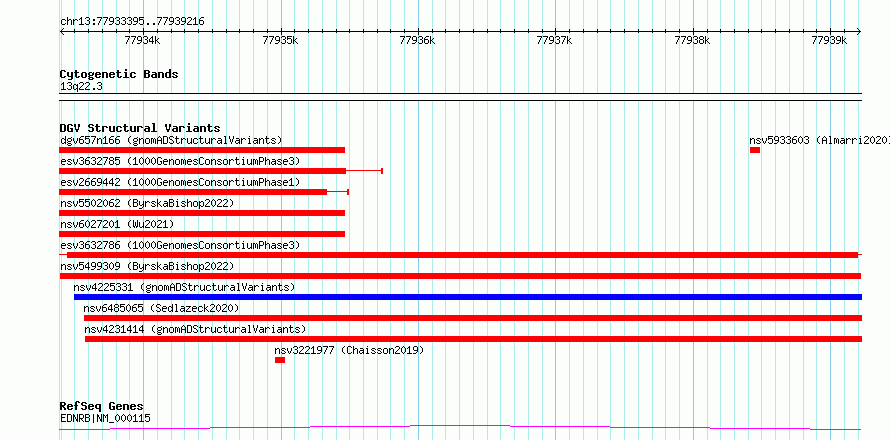Click the esv2669442 red variant bar
Image resolution: width=890 pixels, height=440 pixels.
204,192
